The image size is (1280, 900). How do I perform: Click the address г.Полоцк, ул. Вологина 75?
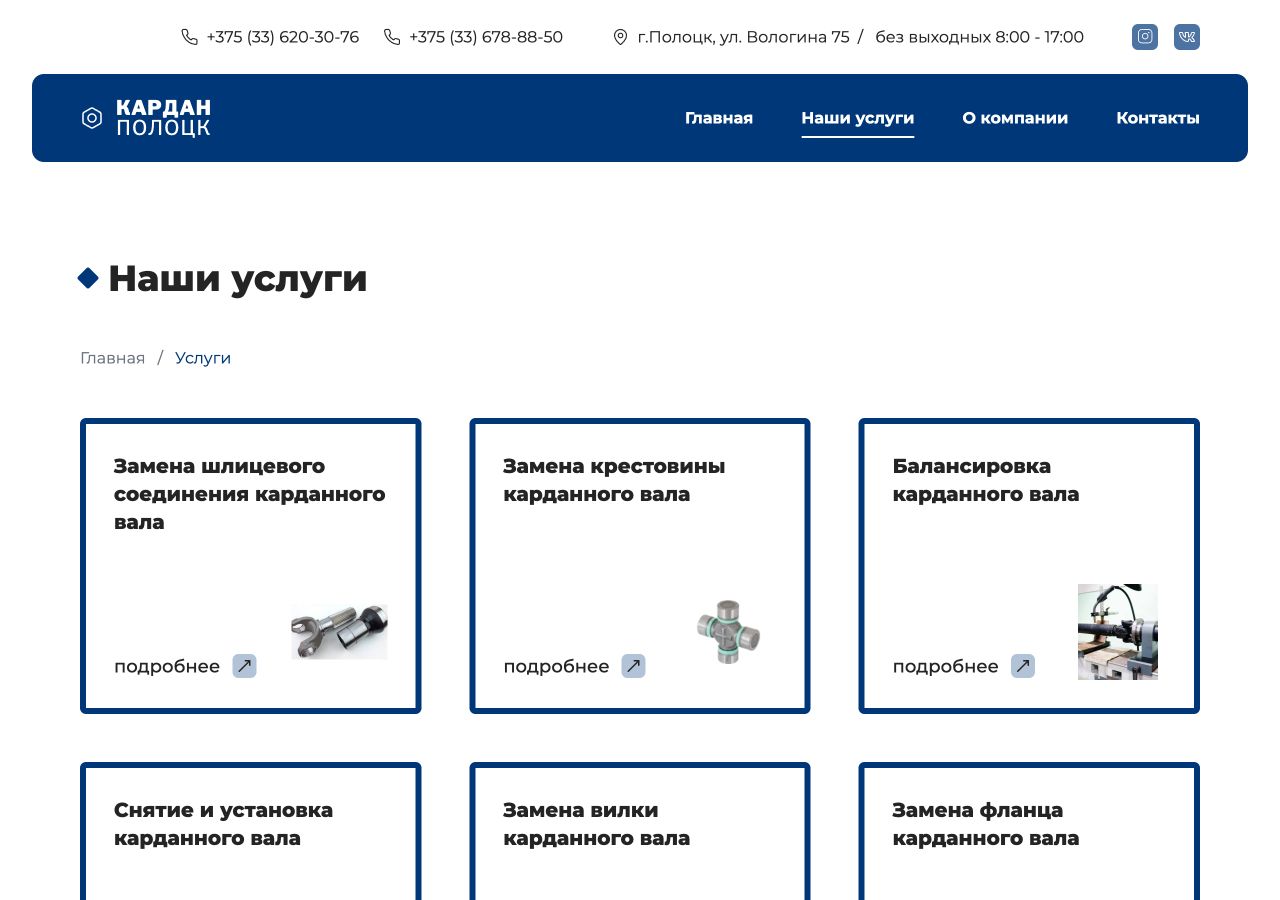(743, 37)
